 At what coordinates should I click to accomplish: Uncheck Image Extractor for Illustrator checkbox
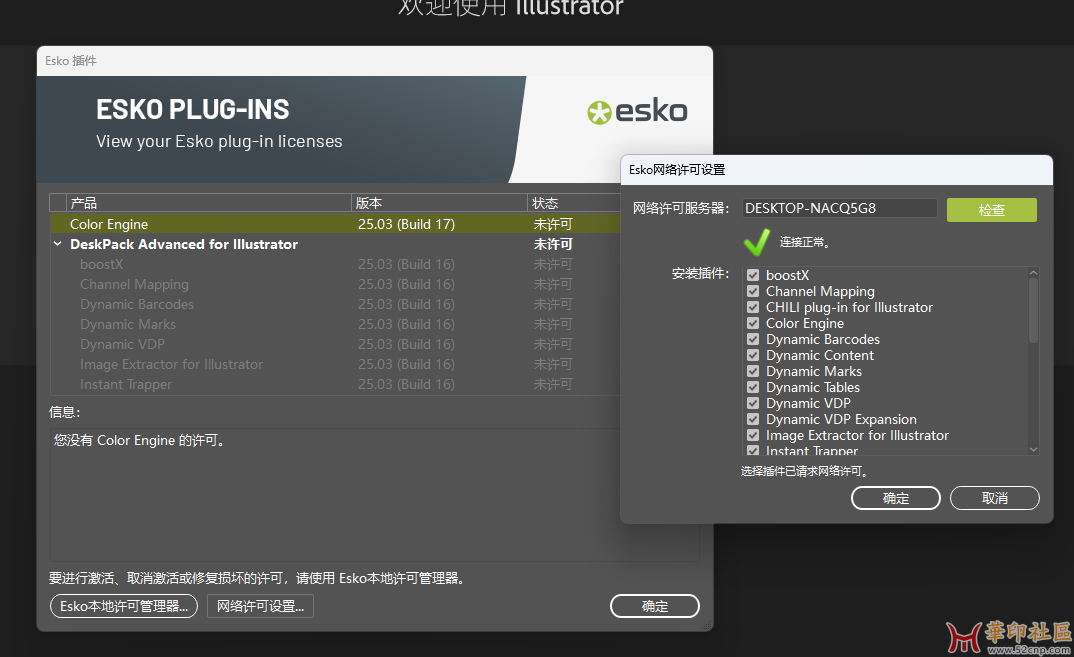(x=753, y=435)
